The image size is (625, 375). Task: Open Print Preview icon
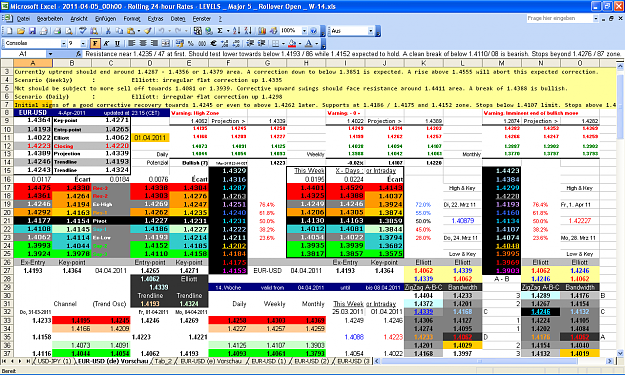[x=69, y=31]
